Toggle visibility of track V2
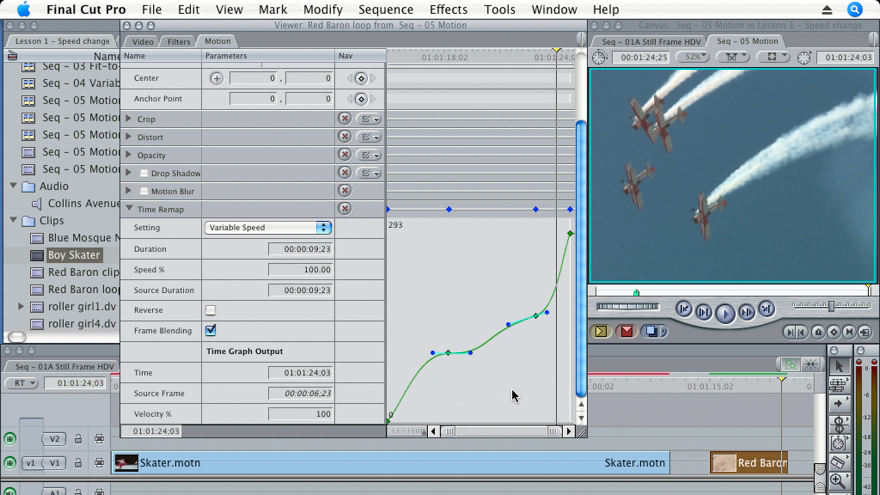The width and height of the screenshot is (880, 495). 10,439
